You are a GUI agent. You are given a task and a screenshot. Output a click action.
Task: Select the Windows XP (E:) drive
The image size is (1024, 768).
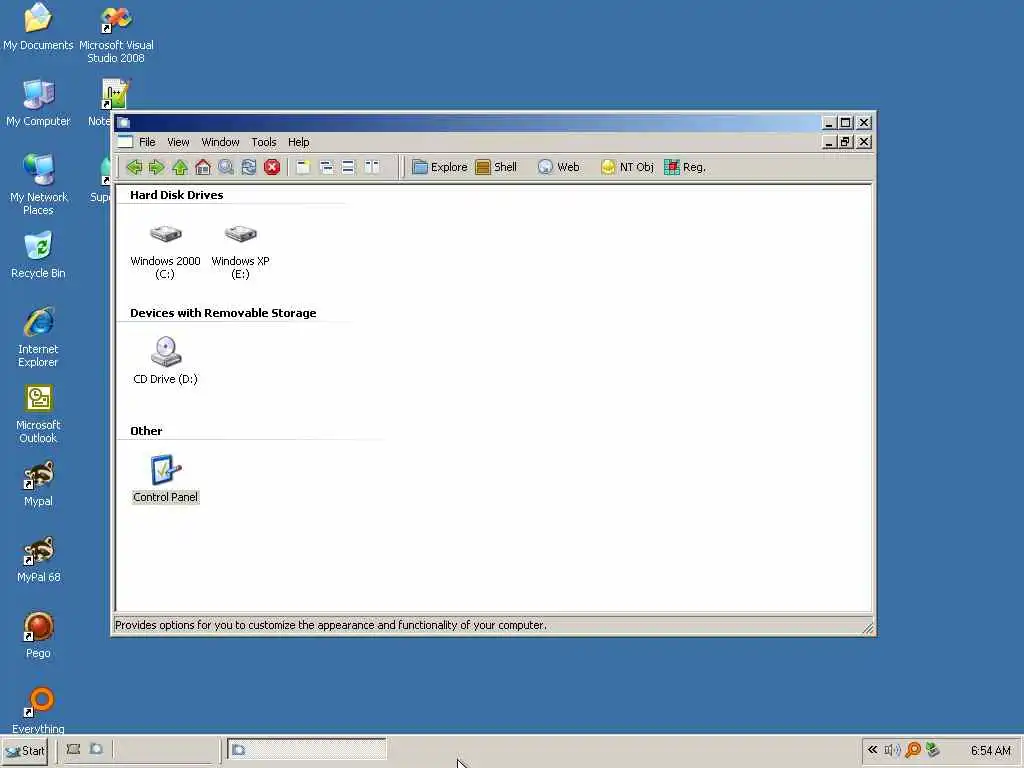240,251
